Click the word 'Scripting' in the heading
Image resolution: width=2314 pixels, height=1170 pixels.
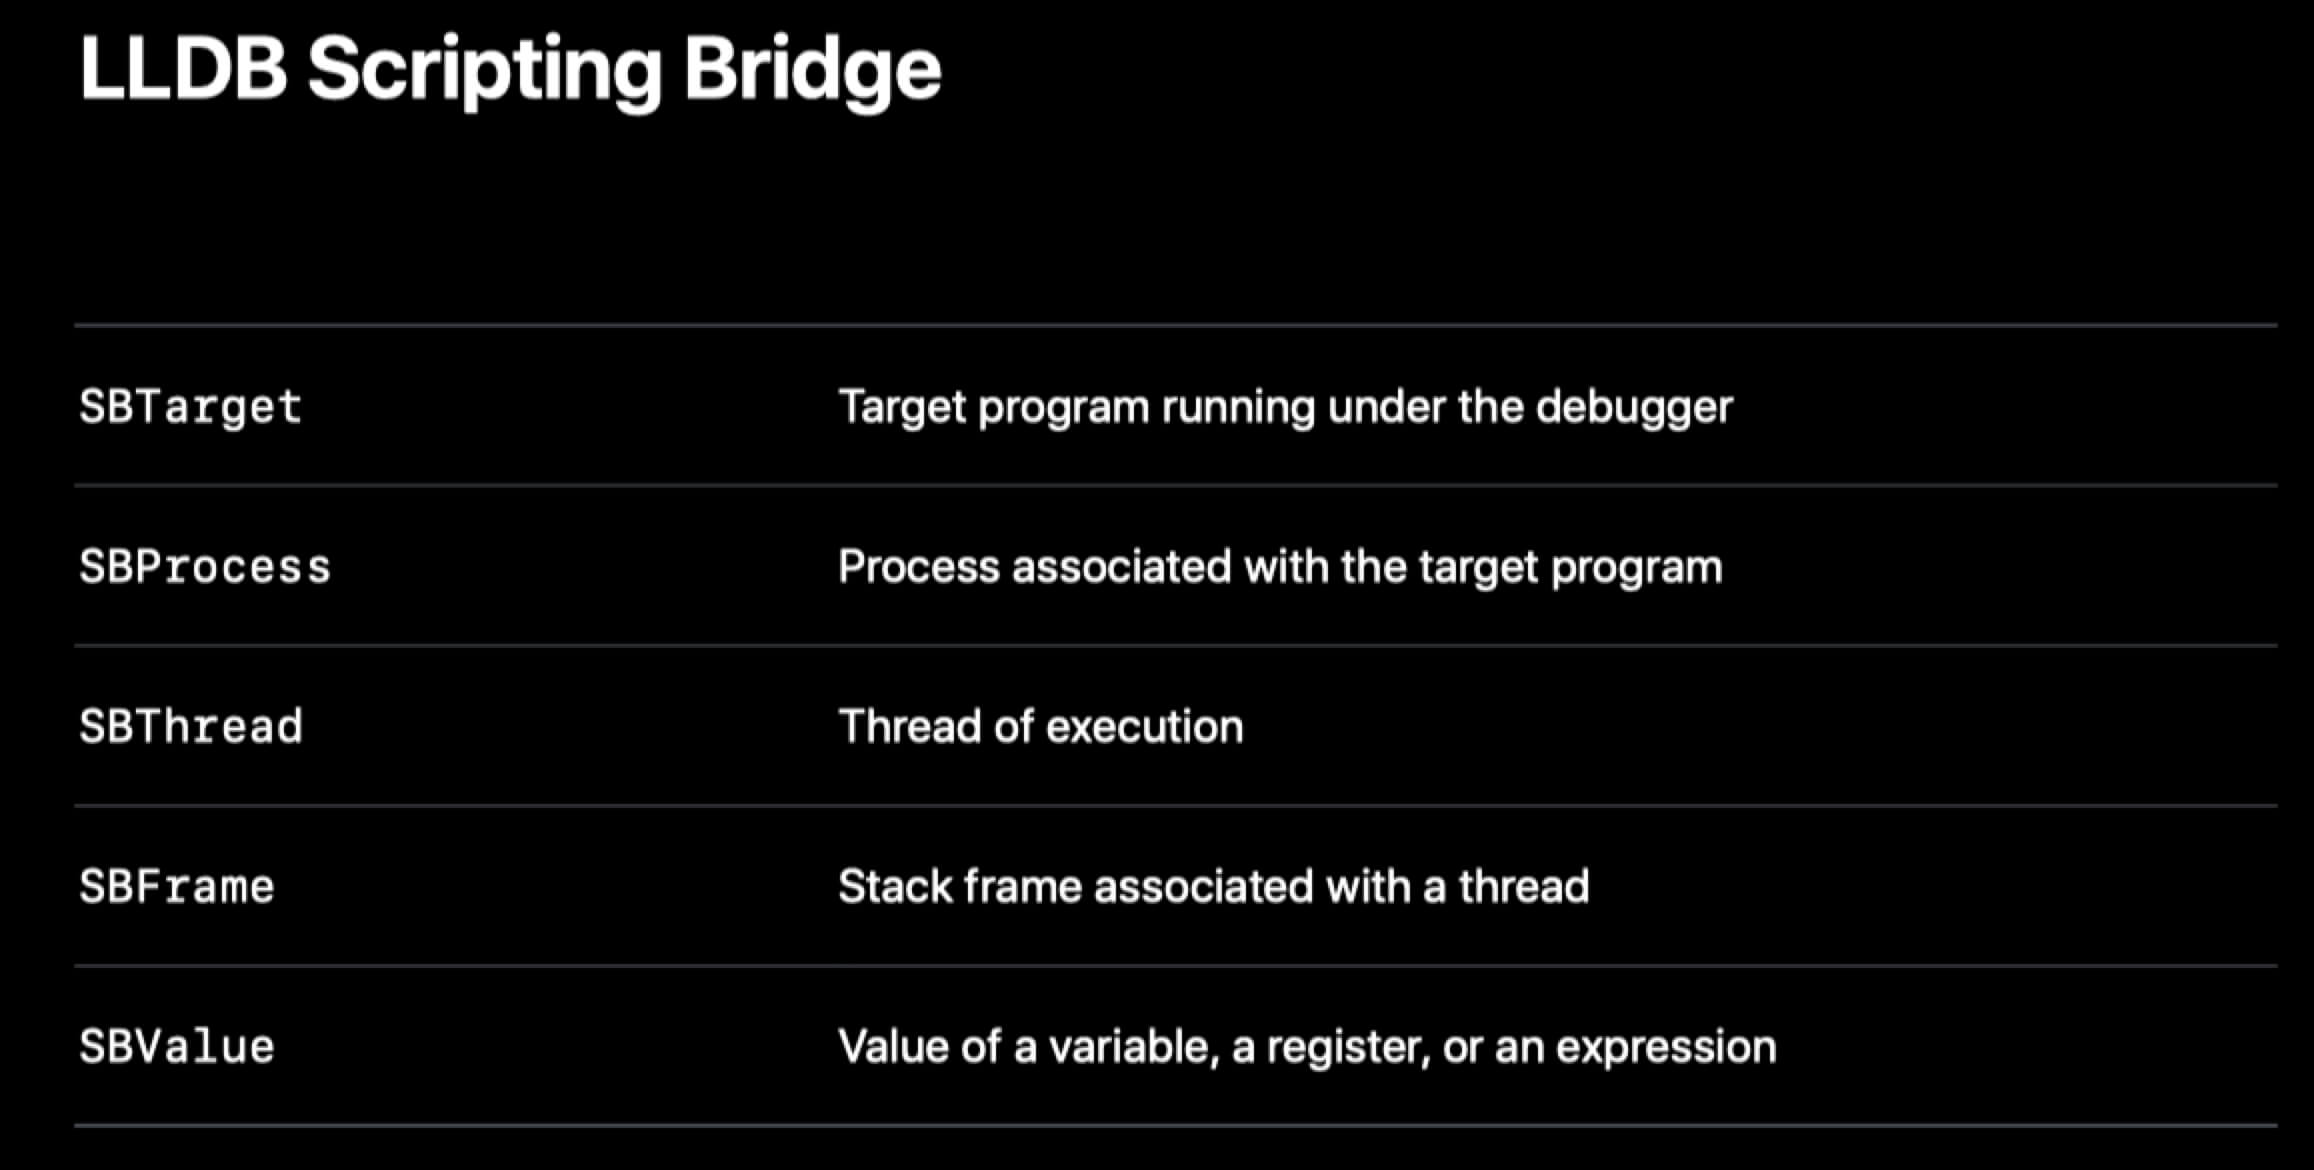(485, 70)
